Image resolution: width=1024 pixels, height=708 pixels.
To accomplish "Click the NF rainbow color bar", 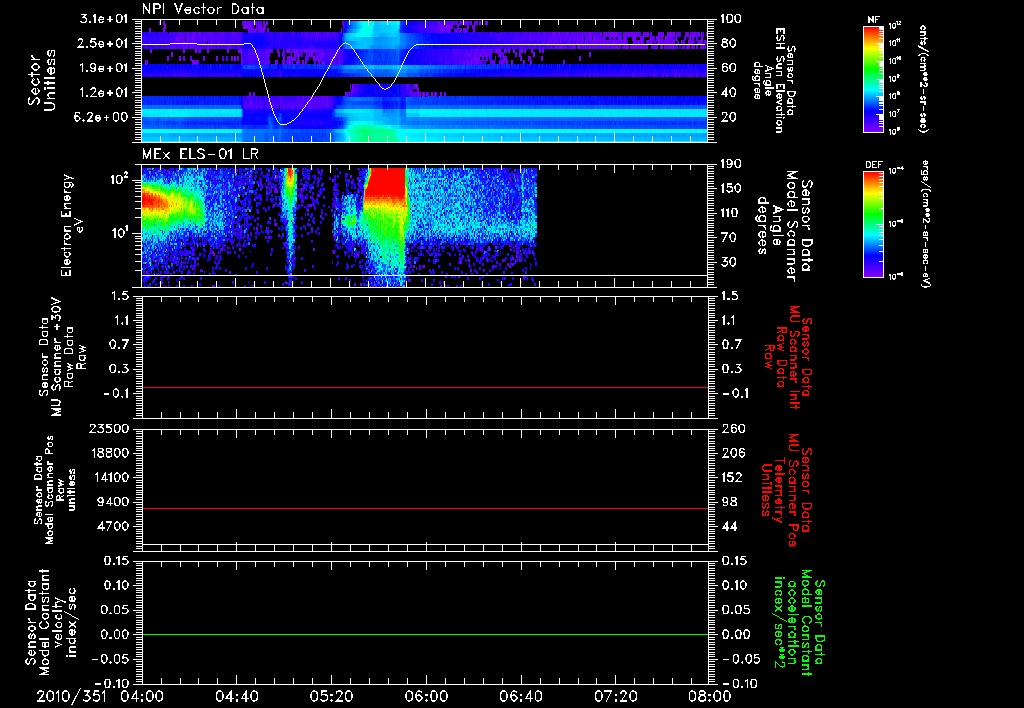I will 873,78.
